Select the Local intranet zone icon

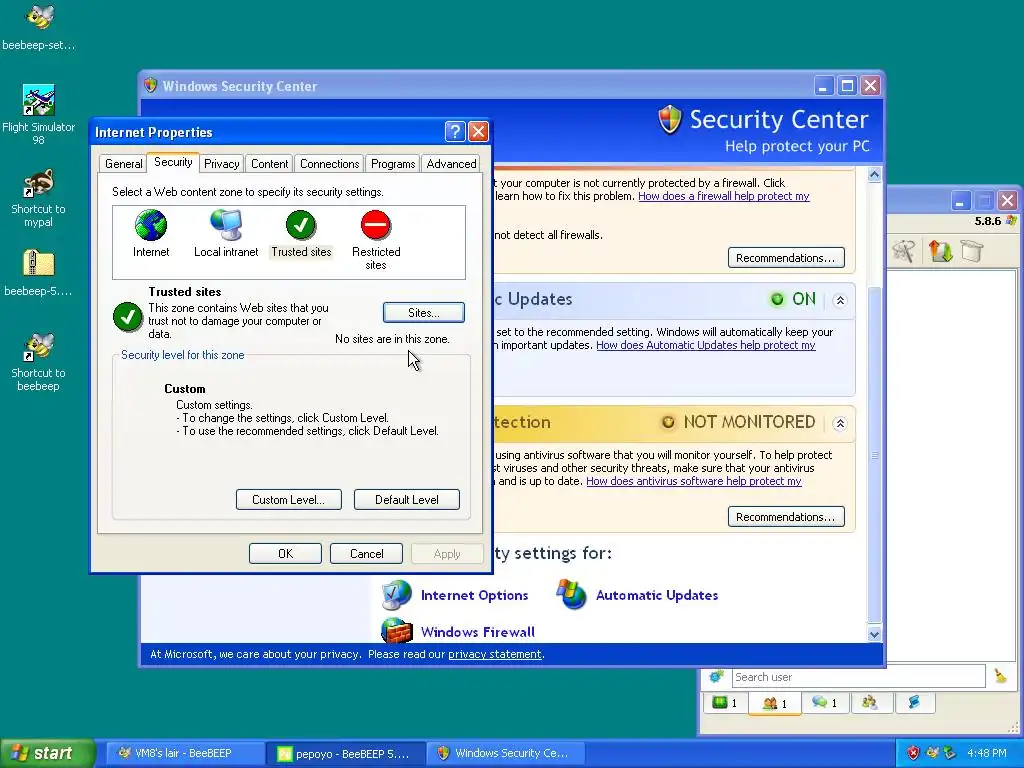click(226, 225)
